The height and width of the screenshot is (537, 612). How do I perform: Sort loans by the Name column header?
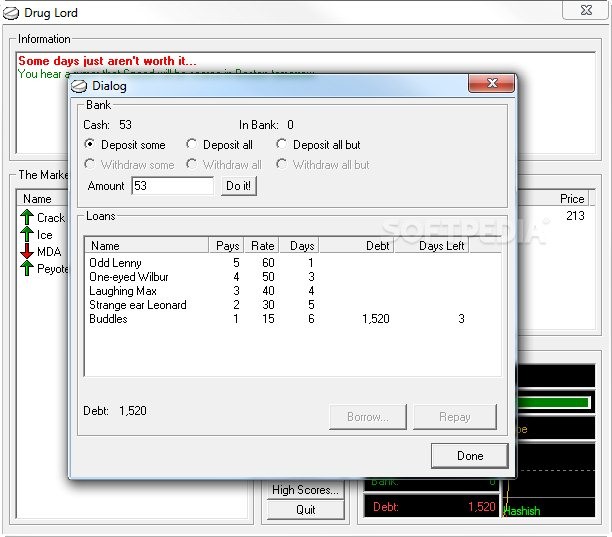pos(147,246)
